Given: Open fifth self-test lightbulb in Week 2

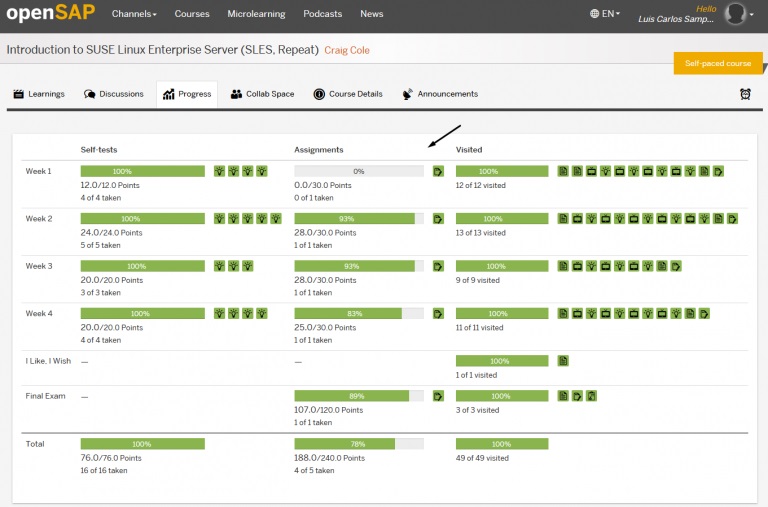Looking at the screenshot, I should pyautogui.click(x=276, y=218).
